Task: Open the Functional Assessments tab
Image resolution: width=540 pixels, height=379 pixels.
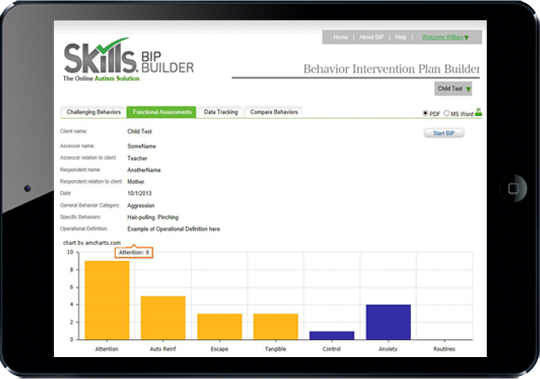Action: (162, 112)
